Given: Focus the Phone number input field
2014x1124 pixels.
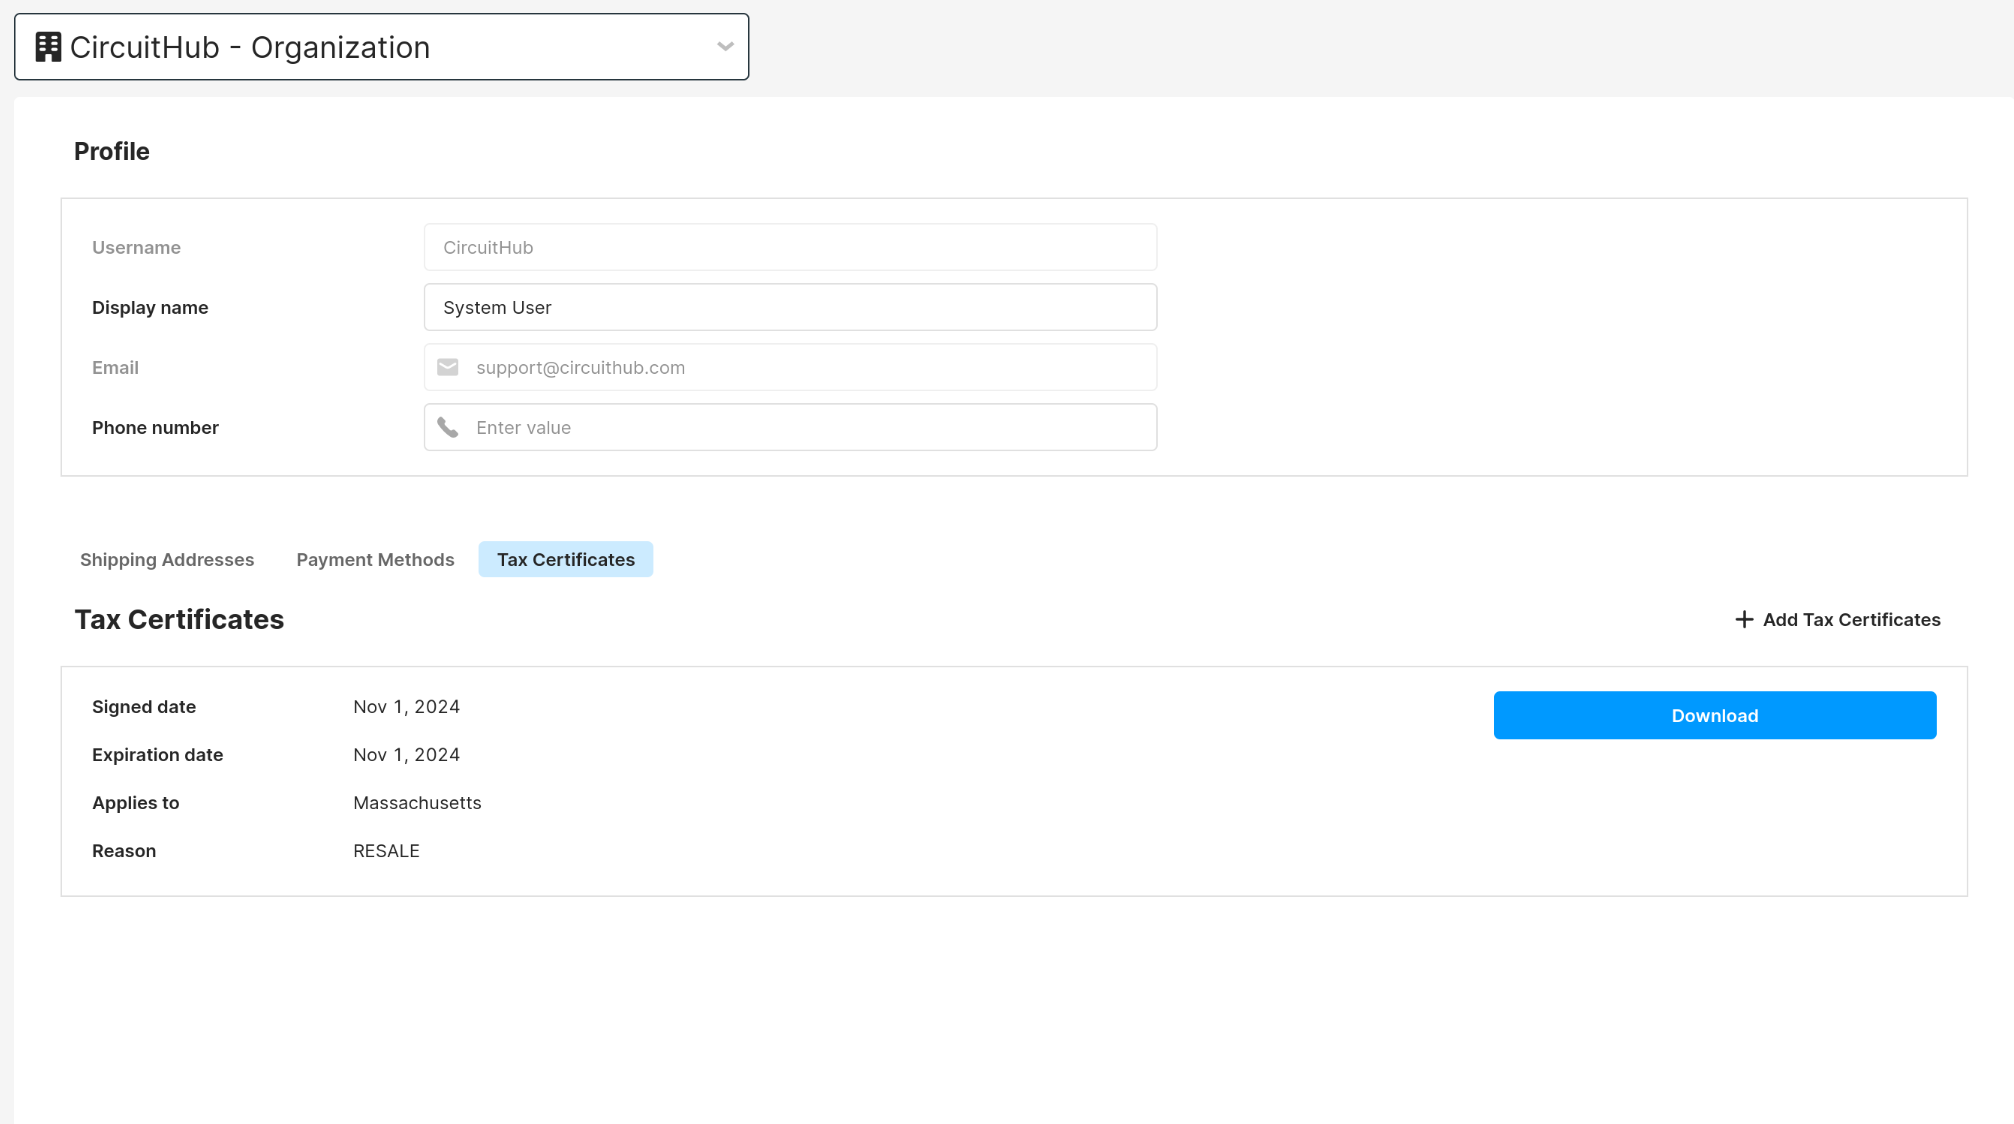Looking at the screenshot, I should coord(810,427).
